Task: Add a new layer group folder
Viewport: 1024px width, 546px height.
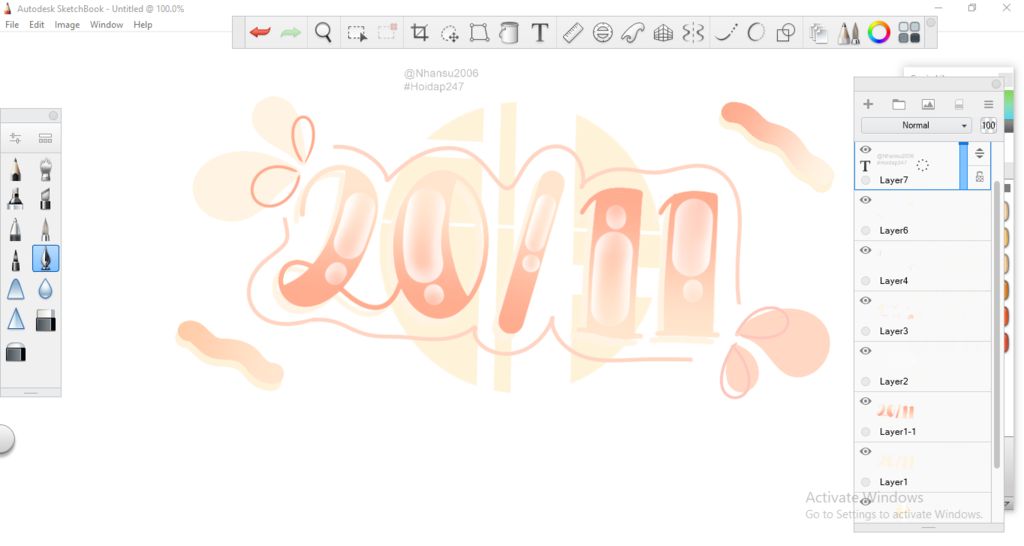Action: pos(899,104)
